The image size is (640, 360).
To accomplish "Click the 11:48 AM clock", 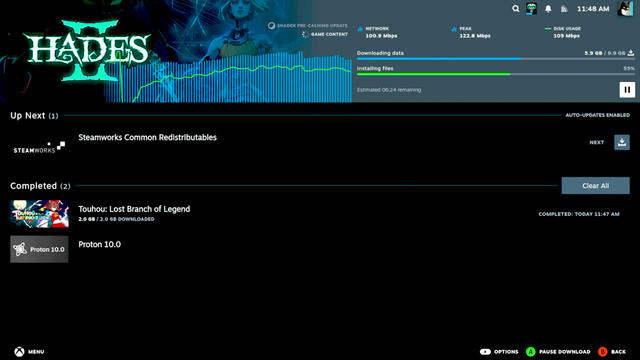I will 593,9.
